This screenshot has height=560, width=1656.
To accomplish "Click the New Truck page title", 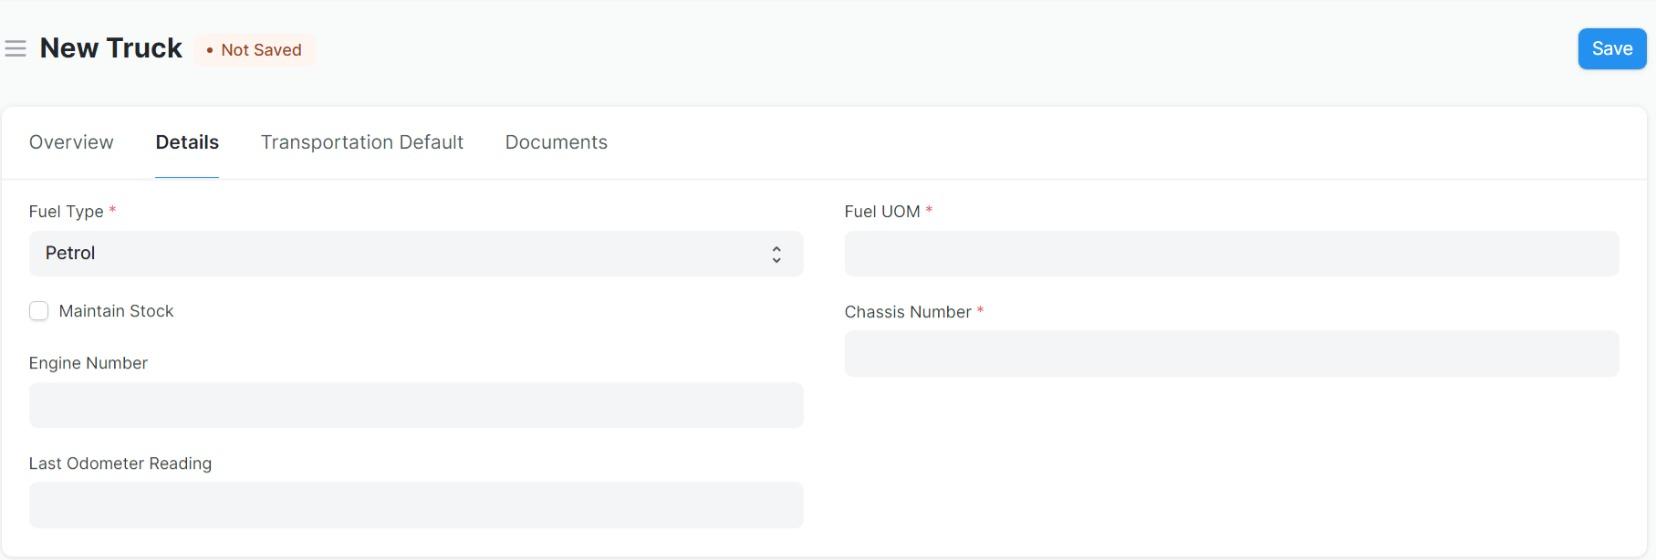I will click(x=111, y=48).
